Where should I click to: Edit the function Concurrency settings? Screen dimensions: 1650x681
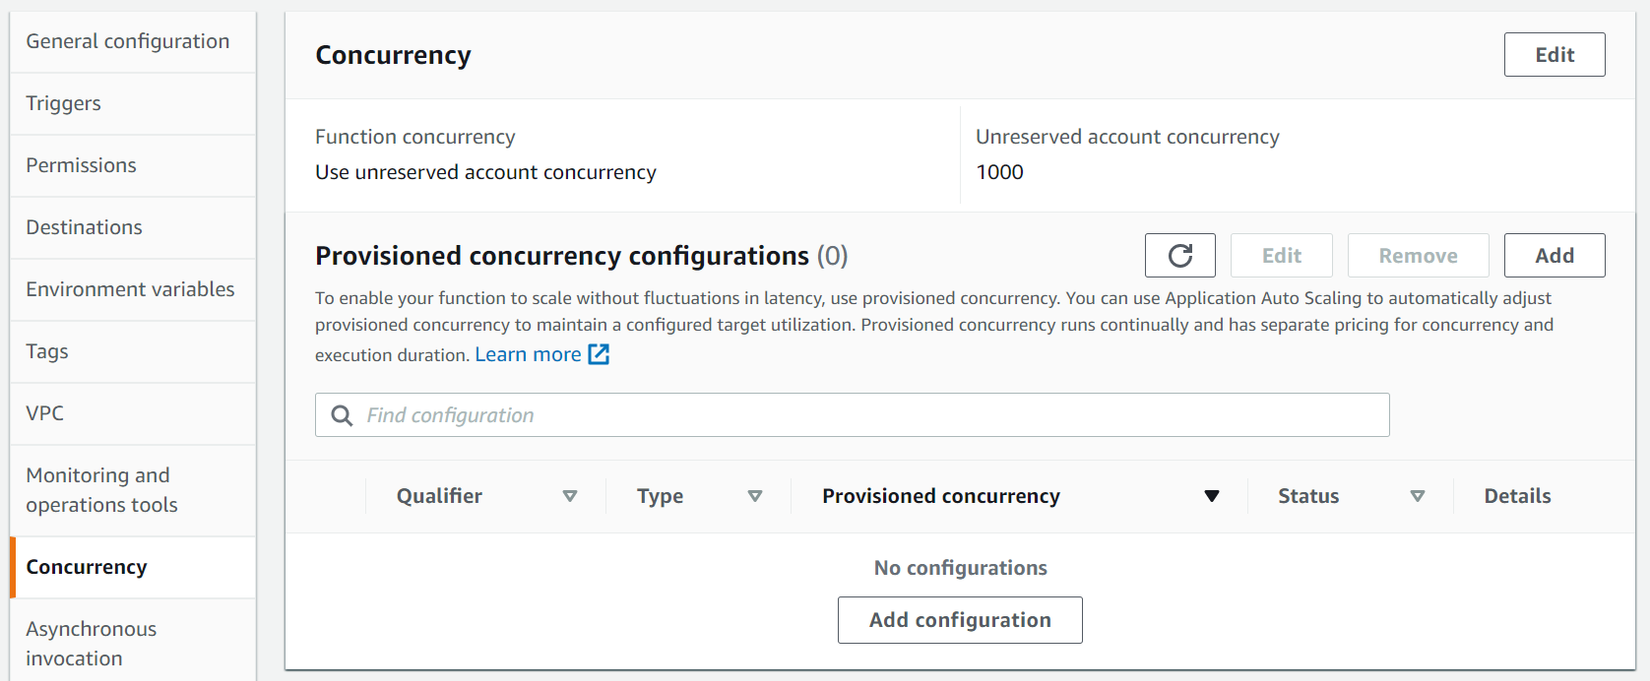pyautogui.click(x=1554, y=55)
